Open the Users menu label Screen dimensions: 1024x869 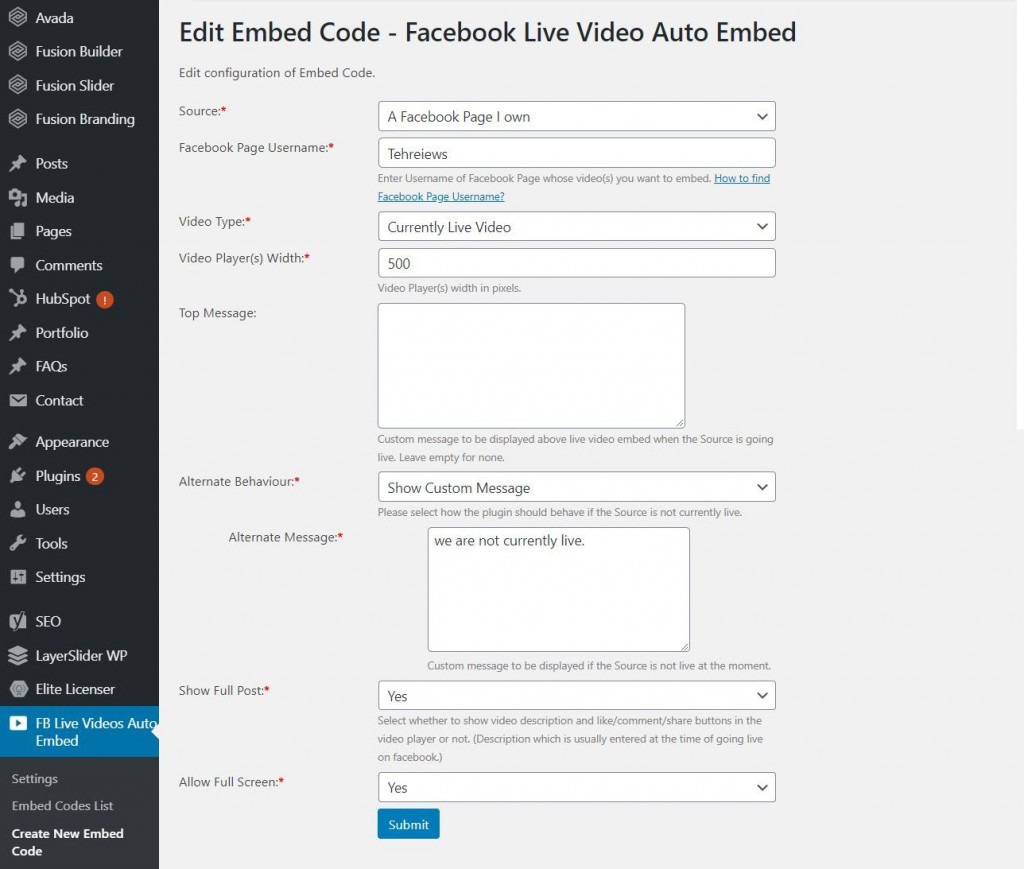pyautogui.click(x=52, y=509)
